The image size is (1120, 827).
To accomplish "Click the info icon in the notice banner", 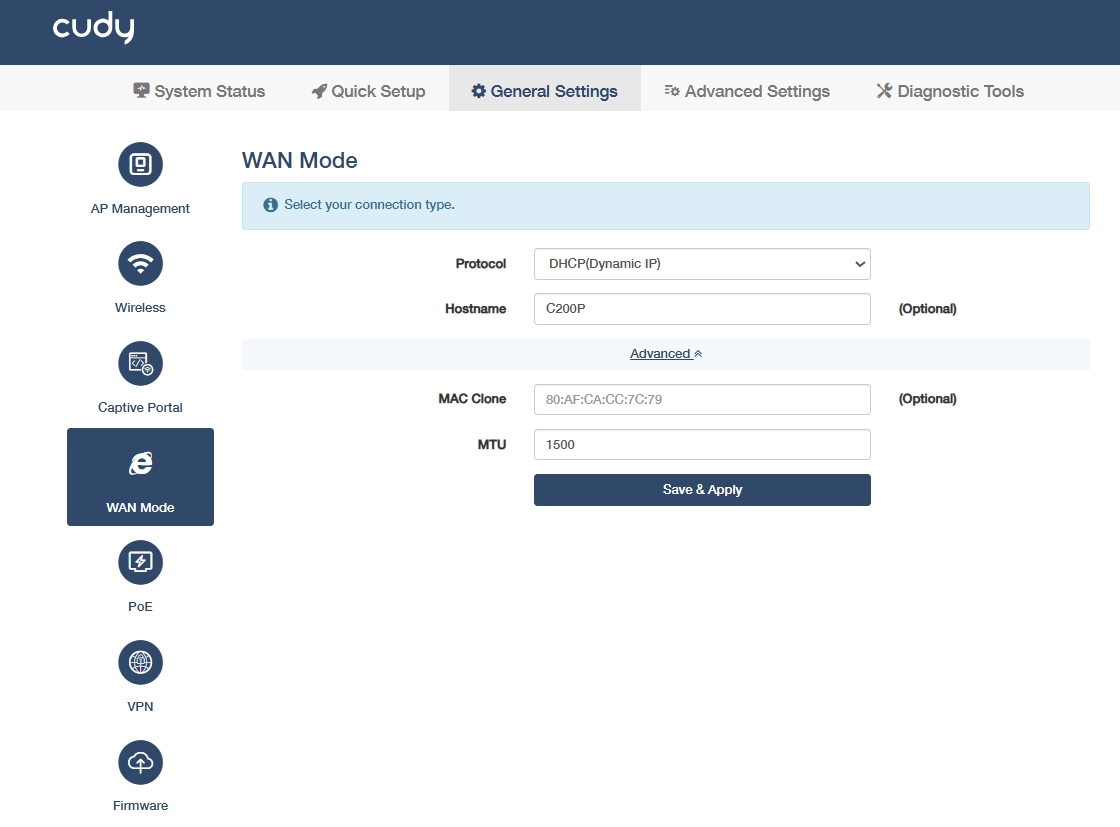I will 270,205.
